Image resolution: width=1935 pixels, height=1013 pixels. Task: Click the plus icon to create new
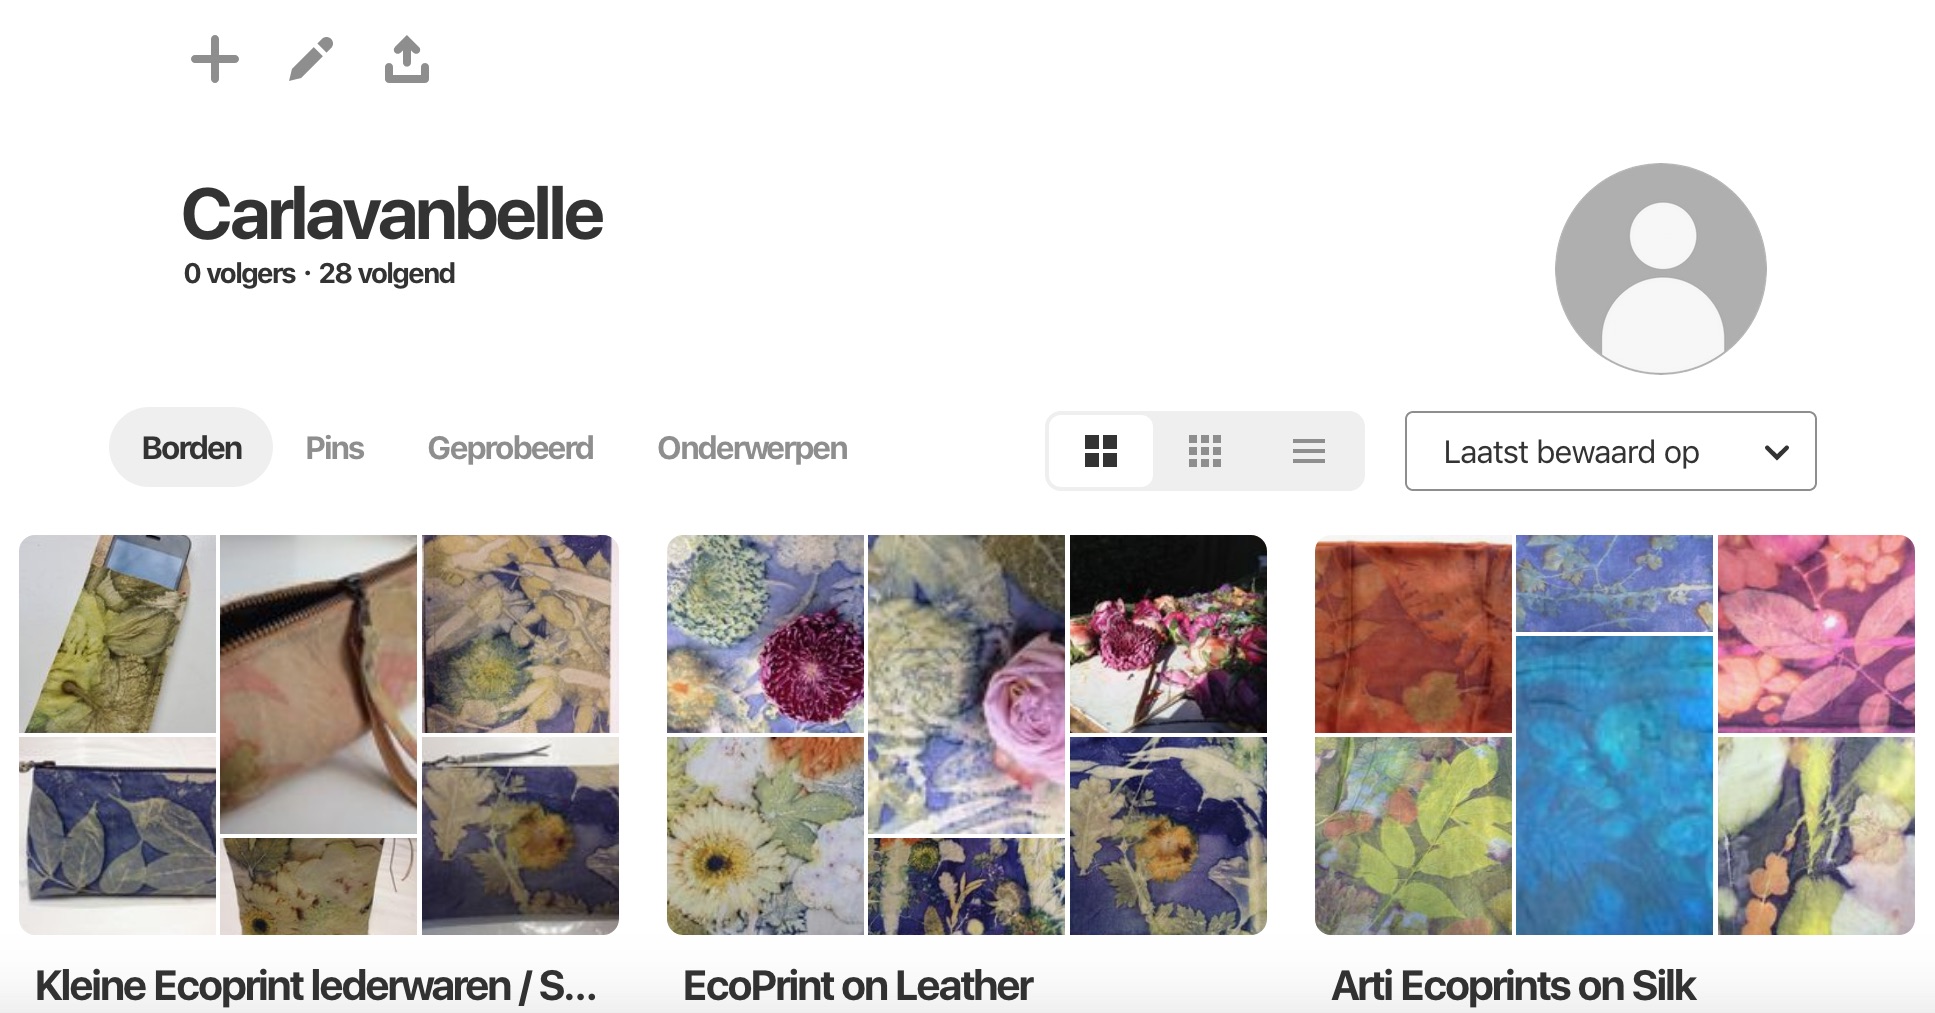coord(215,60)
